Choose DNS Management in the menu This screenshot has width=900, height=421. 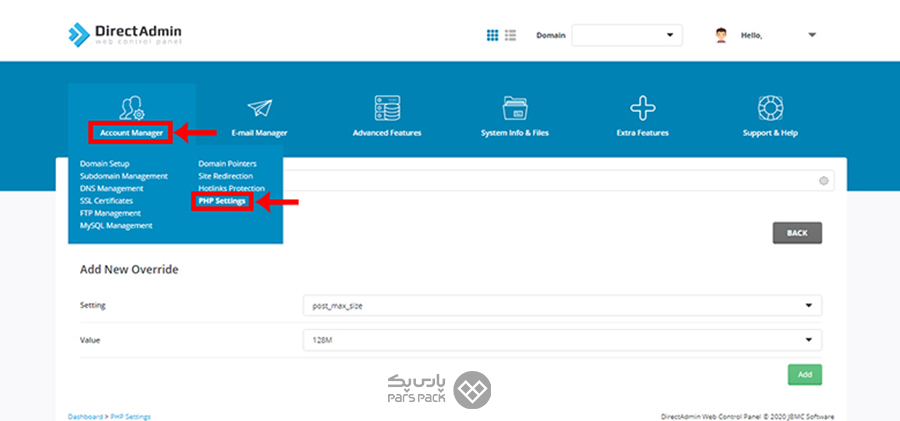[x=111, y=188]
